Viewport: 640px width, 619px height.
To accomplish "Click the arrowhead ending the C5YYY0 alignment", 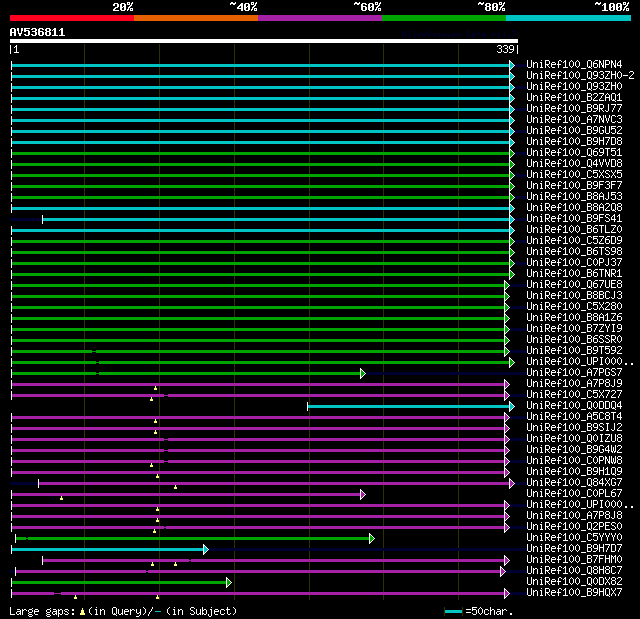I will pos(371,539).
